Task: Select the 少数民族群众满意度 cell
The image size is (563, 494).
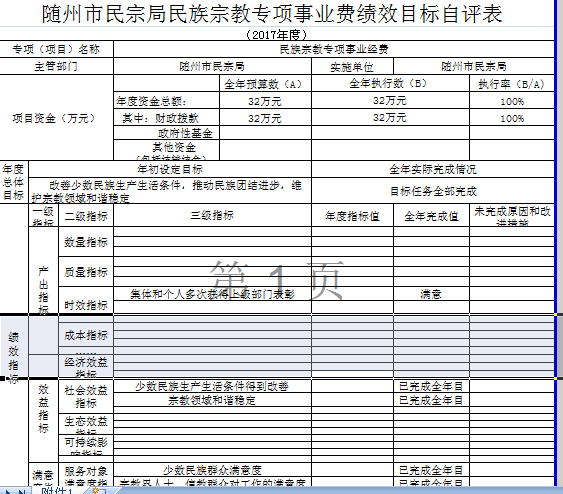Action: coord(212,470)
